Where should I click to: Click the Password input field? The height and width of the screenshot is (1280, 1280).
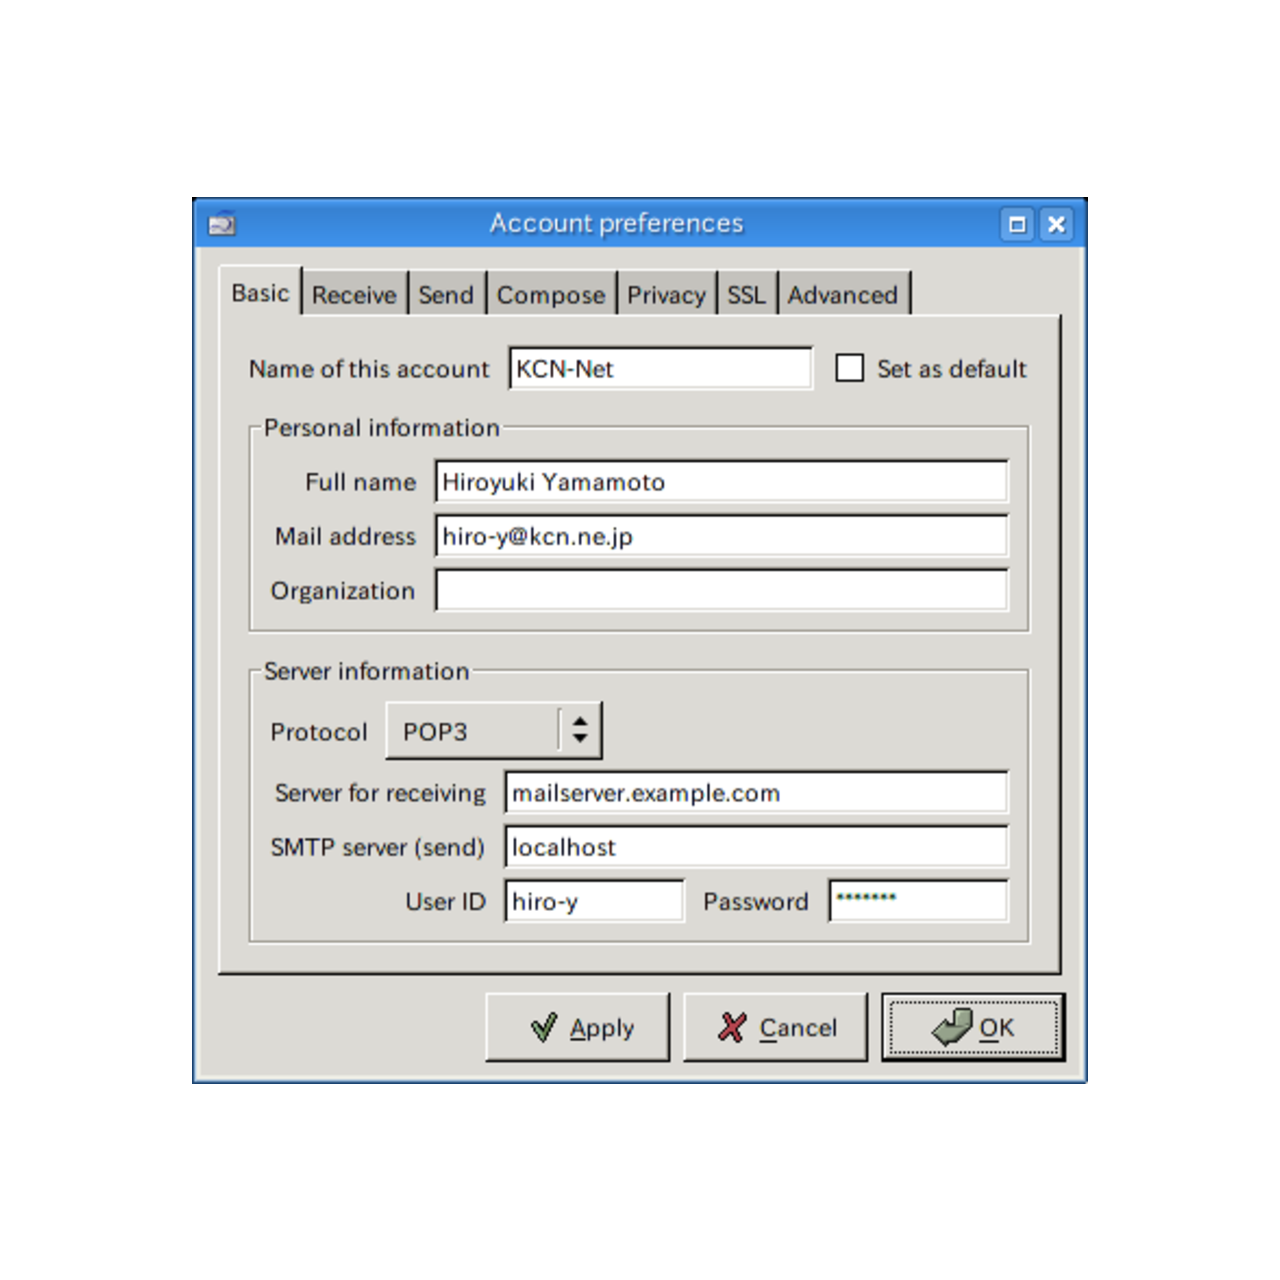[x=917, y=901]
